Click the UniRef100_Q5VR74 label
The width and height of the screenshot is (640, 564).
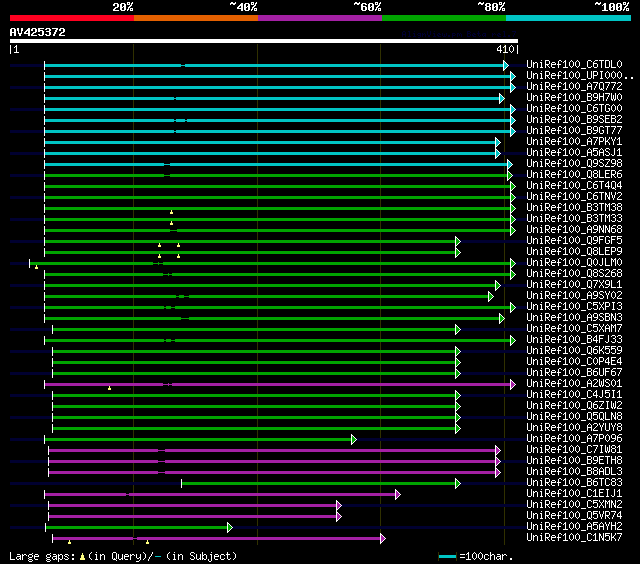pyautogui.click(x=574, y=516)
